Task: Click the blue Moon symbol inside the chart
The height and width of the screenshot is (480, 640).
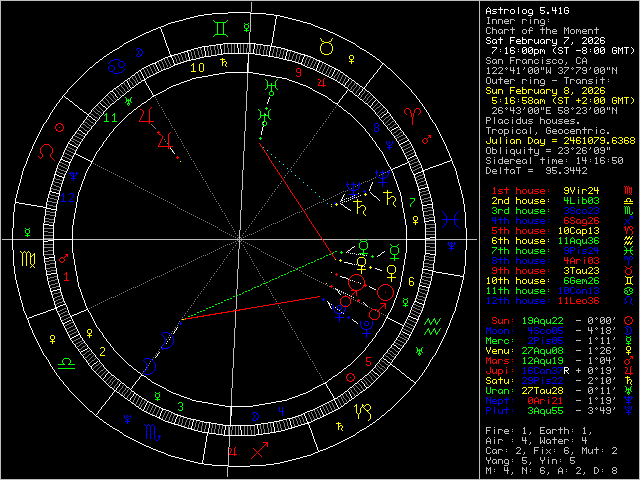Action: coord(169,338)
